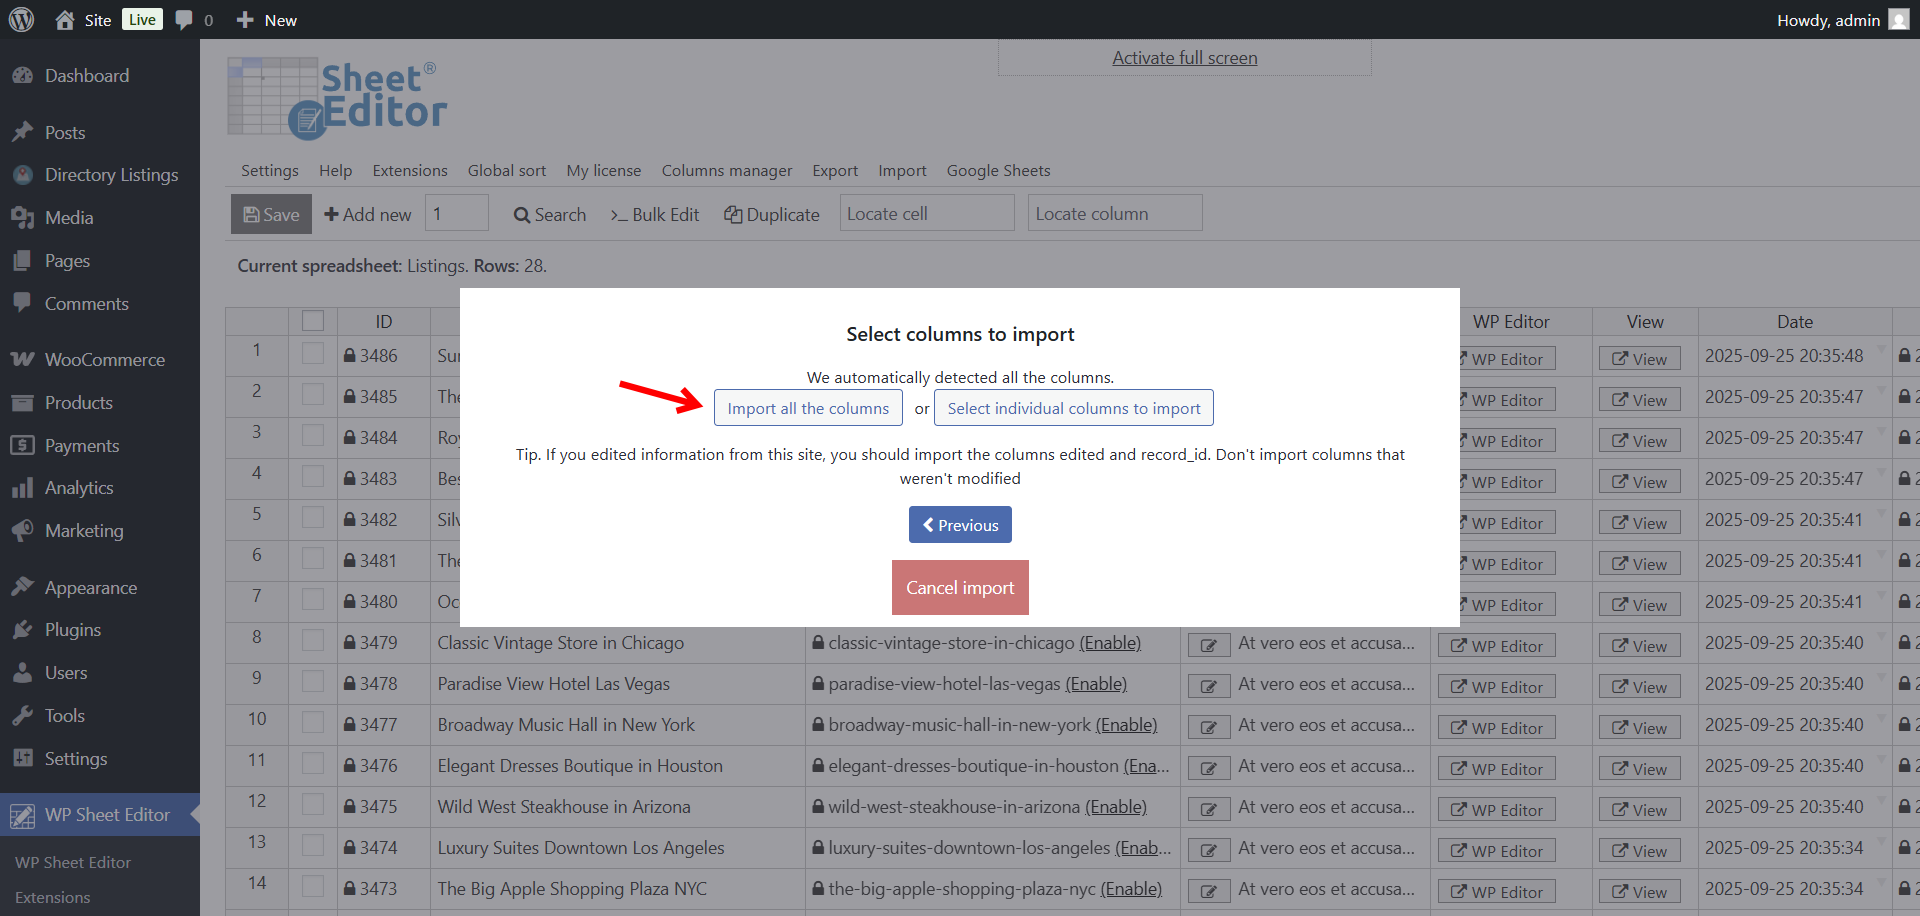
Task: Toggle the select-all rows checkbox
Action: click(x=313, y=321)
